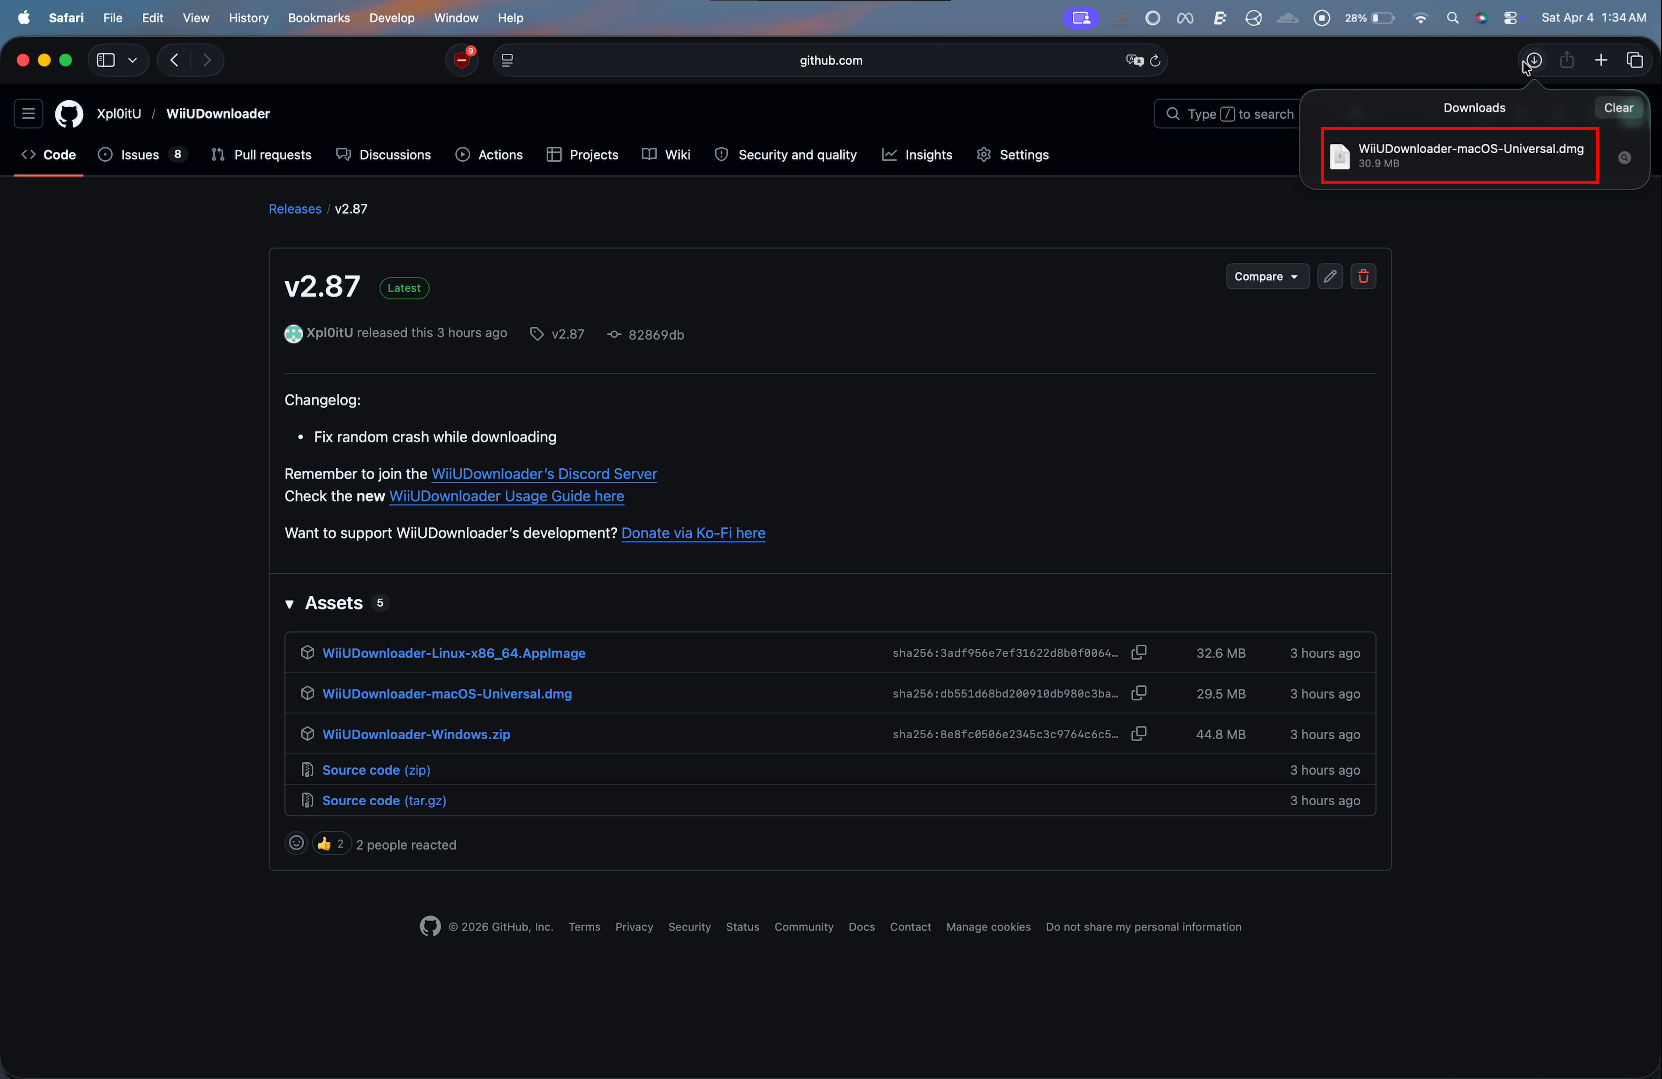Show downloaded dmg in Finder magnifier icon
1662x1079 pixels.
[1624, 158]
